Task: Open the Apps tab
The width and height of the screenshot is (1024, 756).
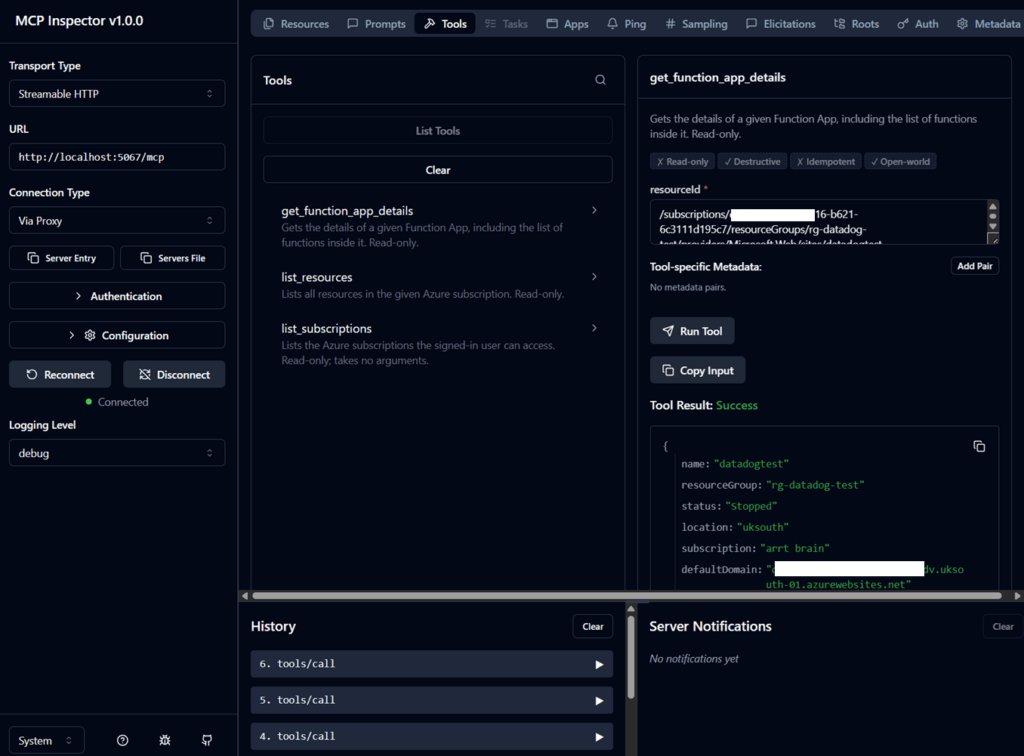Action: click(568, 24)
